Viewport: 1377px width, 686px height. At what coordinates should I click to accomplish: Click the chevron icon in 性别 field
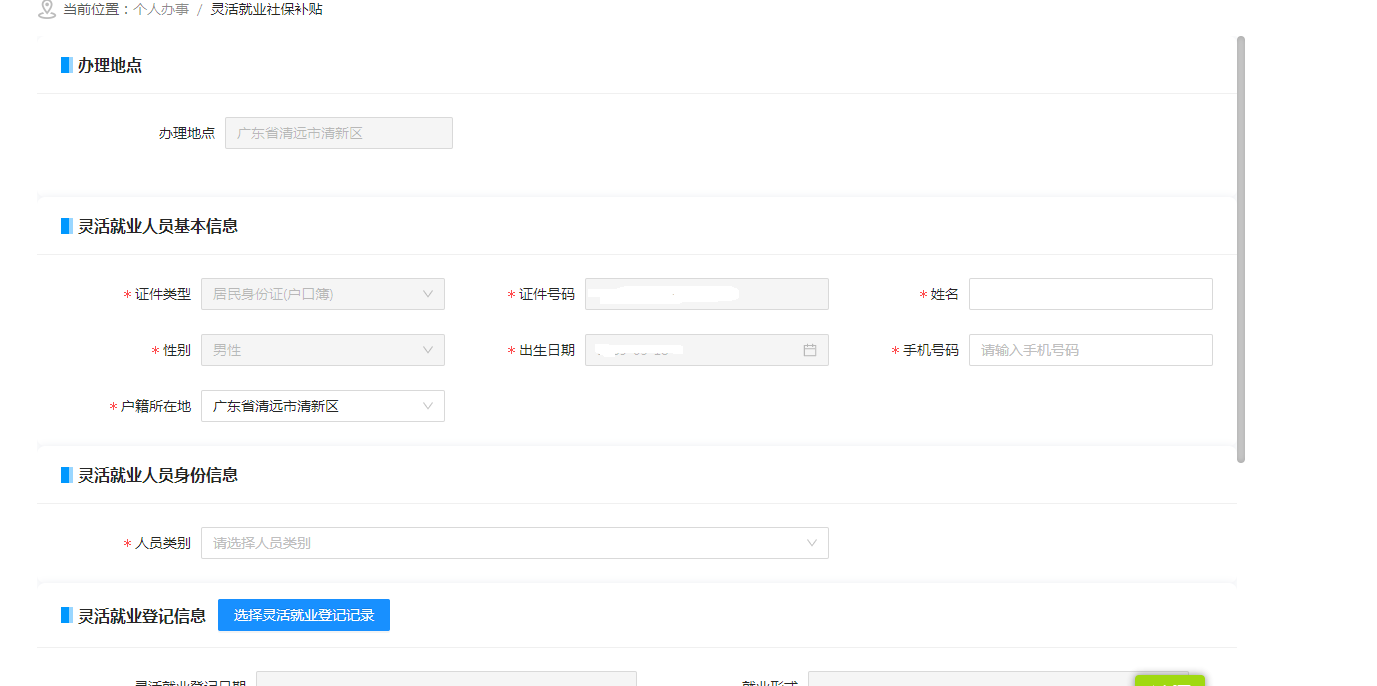click(x=430, y=350)
